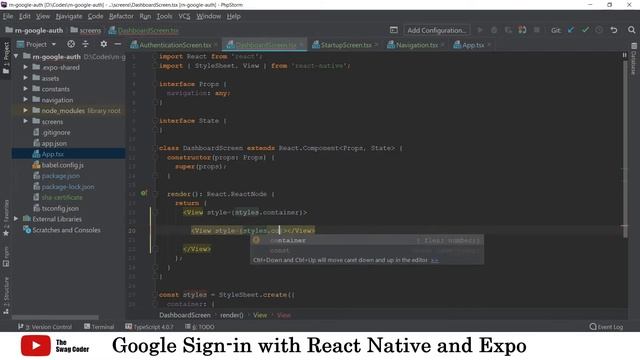The width and height of the screenshot is (640, 360).
Task: Click the completion hint link arrow
Action: pos(435,260)
